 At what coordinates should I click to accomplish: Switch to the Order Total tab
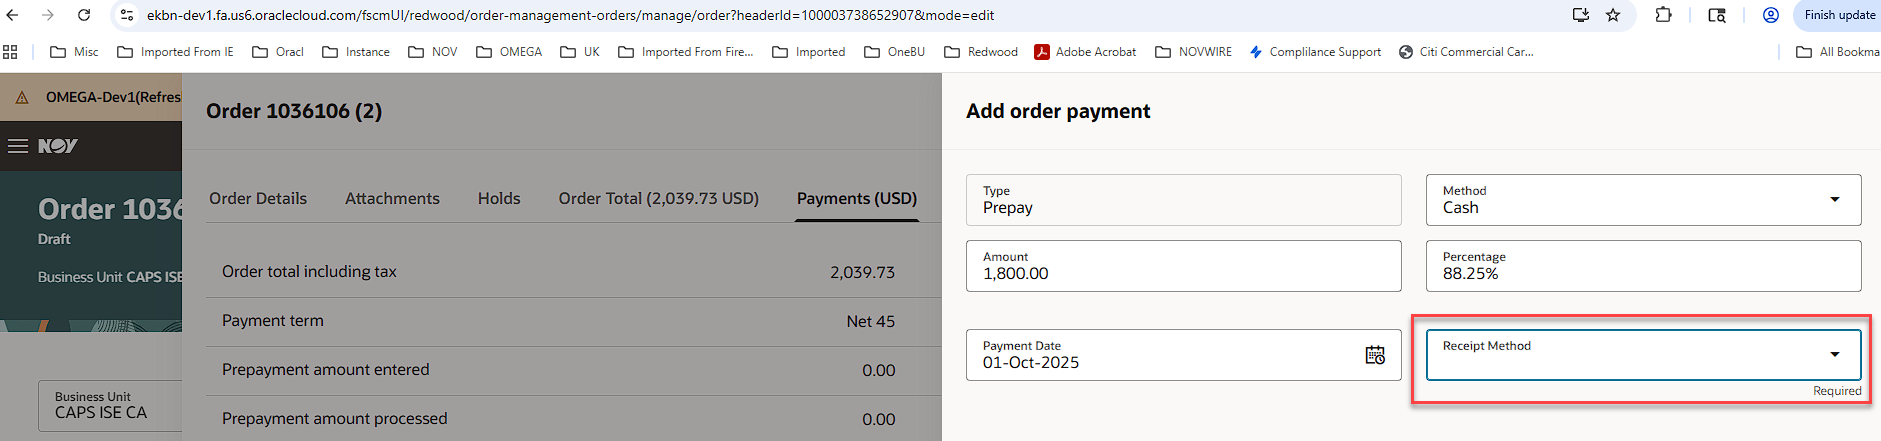[658, 198]
